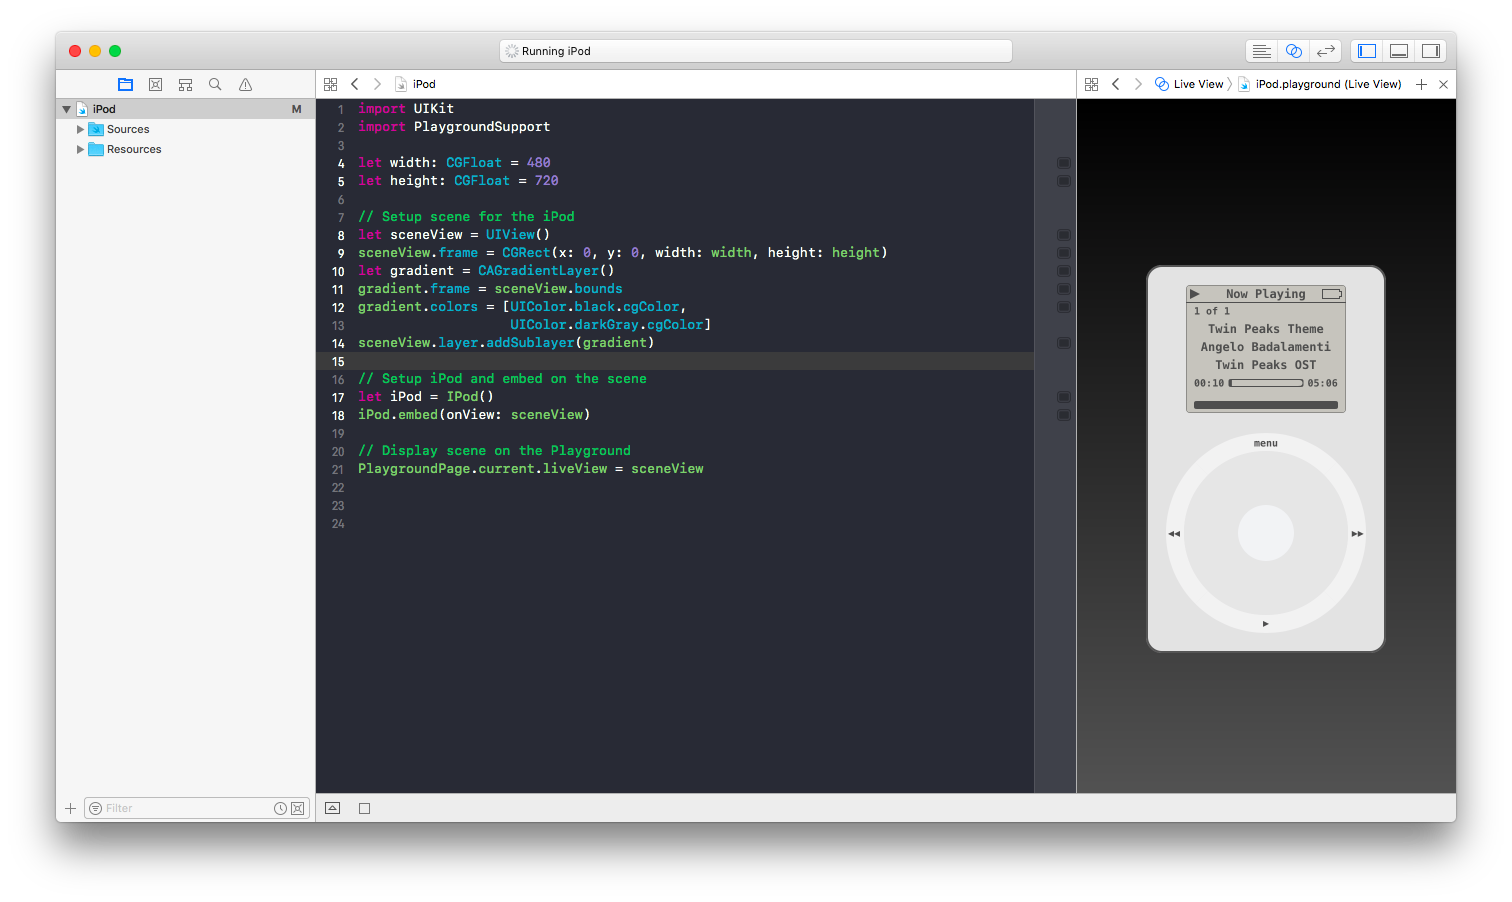
Task: Skip to next track on iPod wheel
Action: 1357,534
